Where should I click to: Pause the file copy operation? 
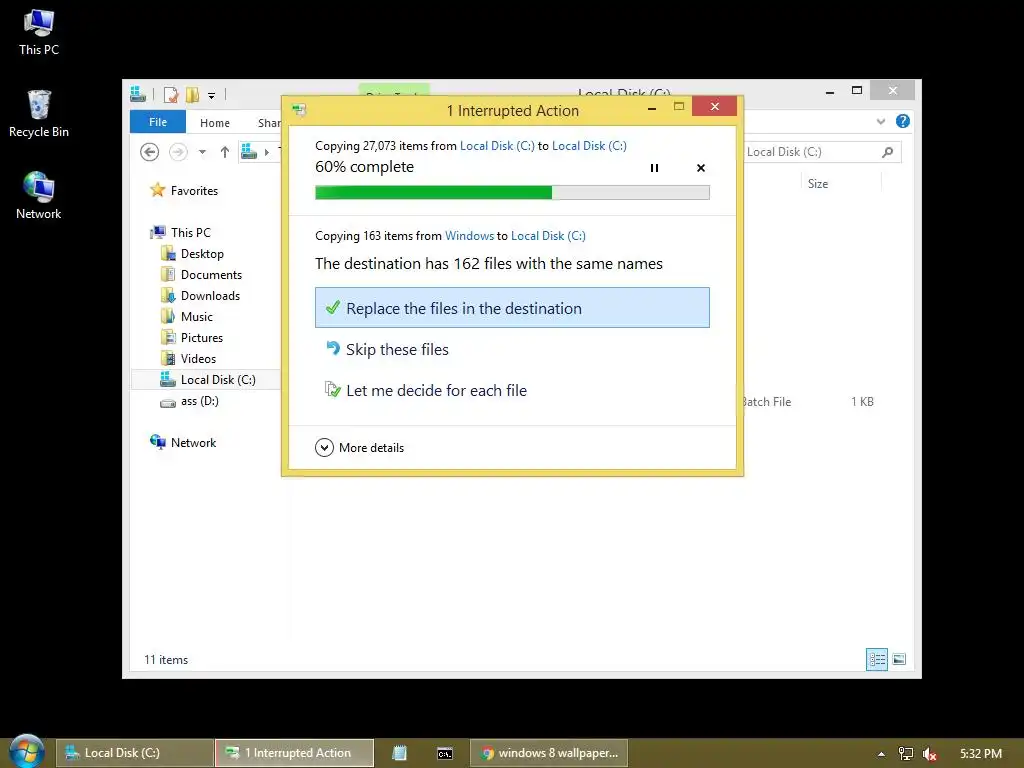tap(654, 168)
